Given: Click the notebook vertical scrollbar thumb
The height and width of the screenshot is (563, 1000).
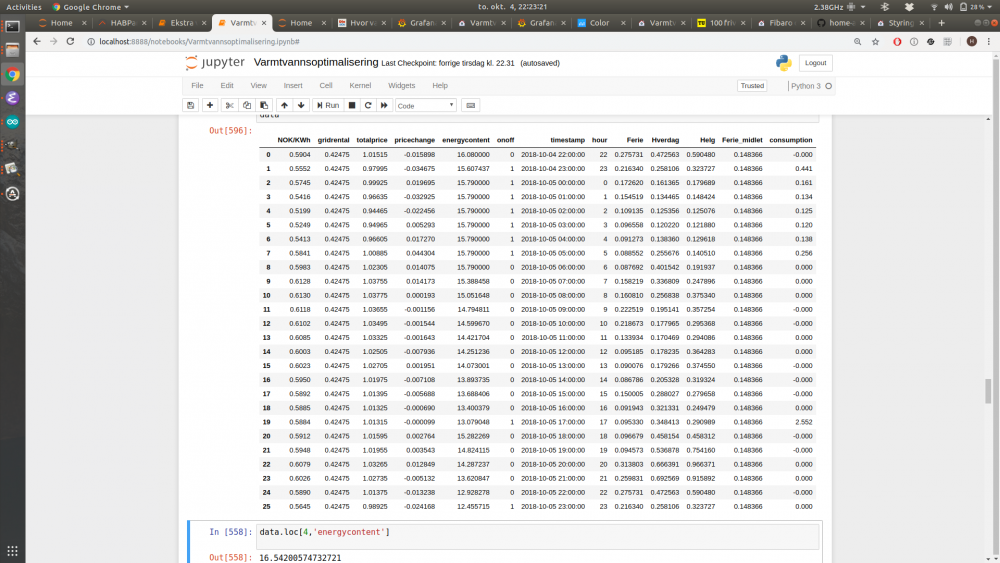Looking at the screenshot, I should click(x=988, y=391).
